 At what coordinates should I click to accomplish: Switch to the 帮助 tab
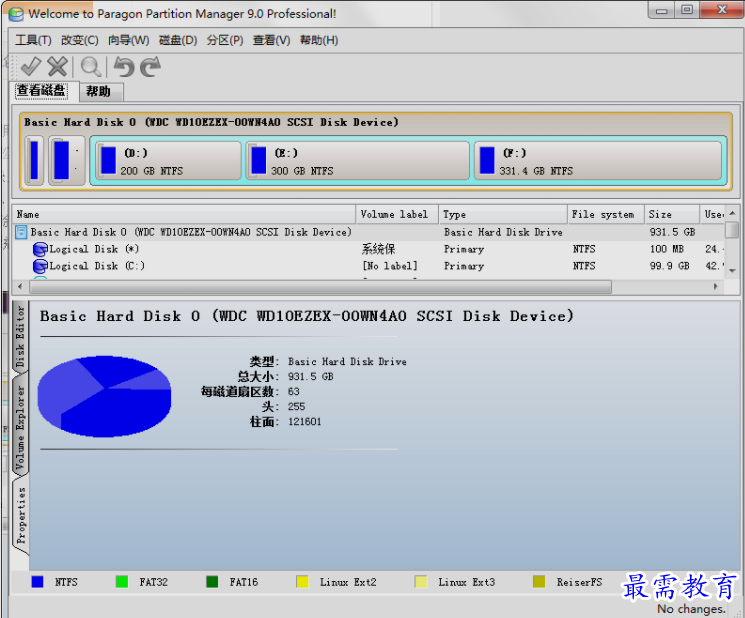coord(101,92)
